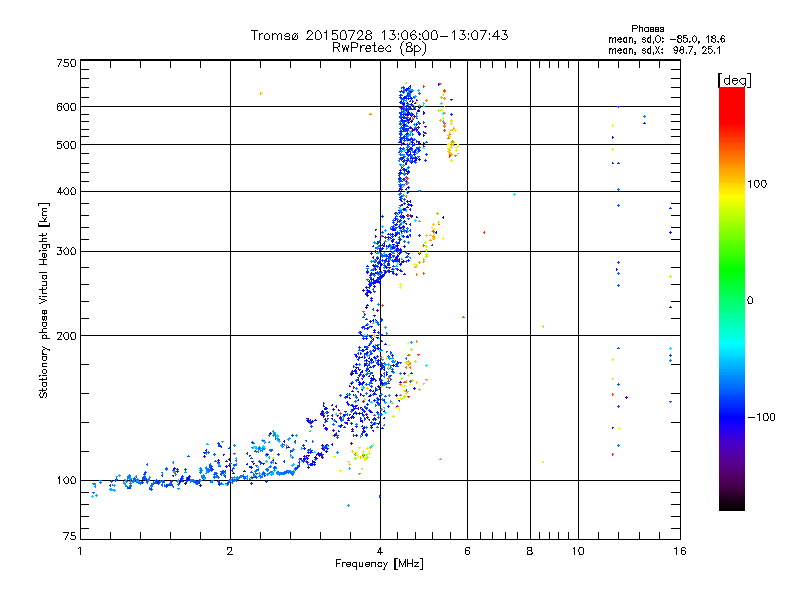
Task: Click the 'Phases' header text
Action: coord(647,29)
